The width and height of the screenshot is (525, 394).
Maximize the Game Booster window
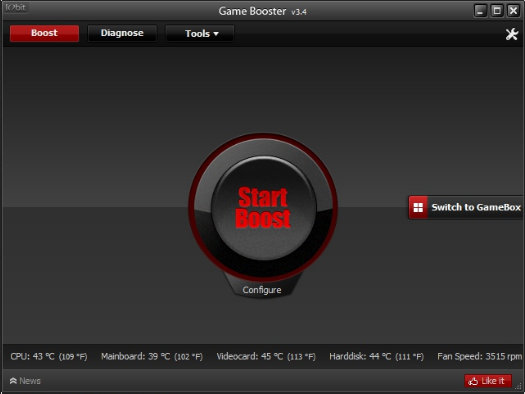click(497, 11)
